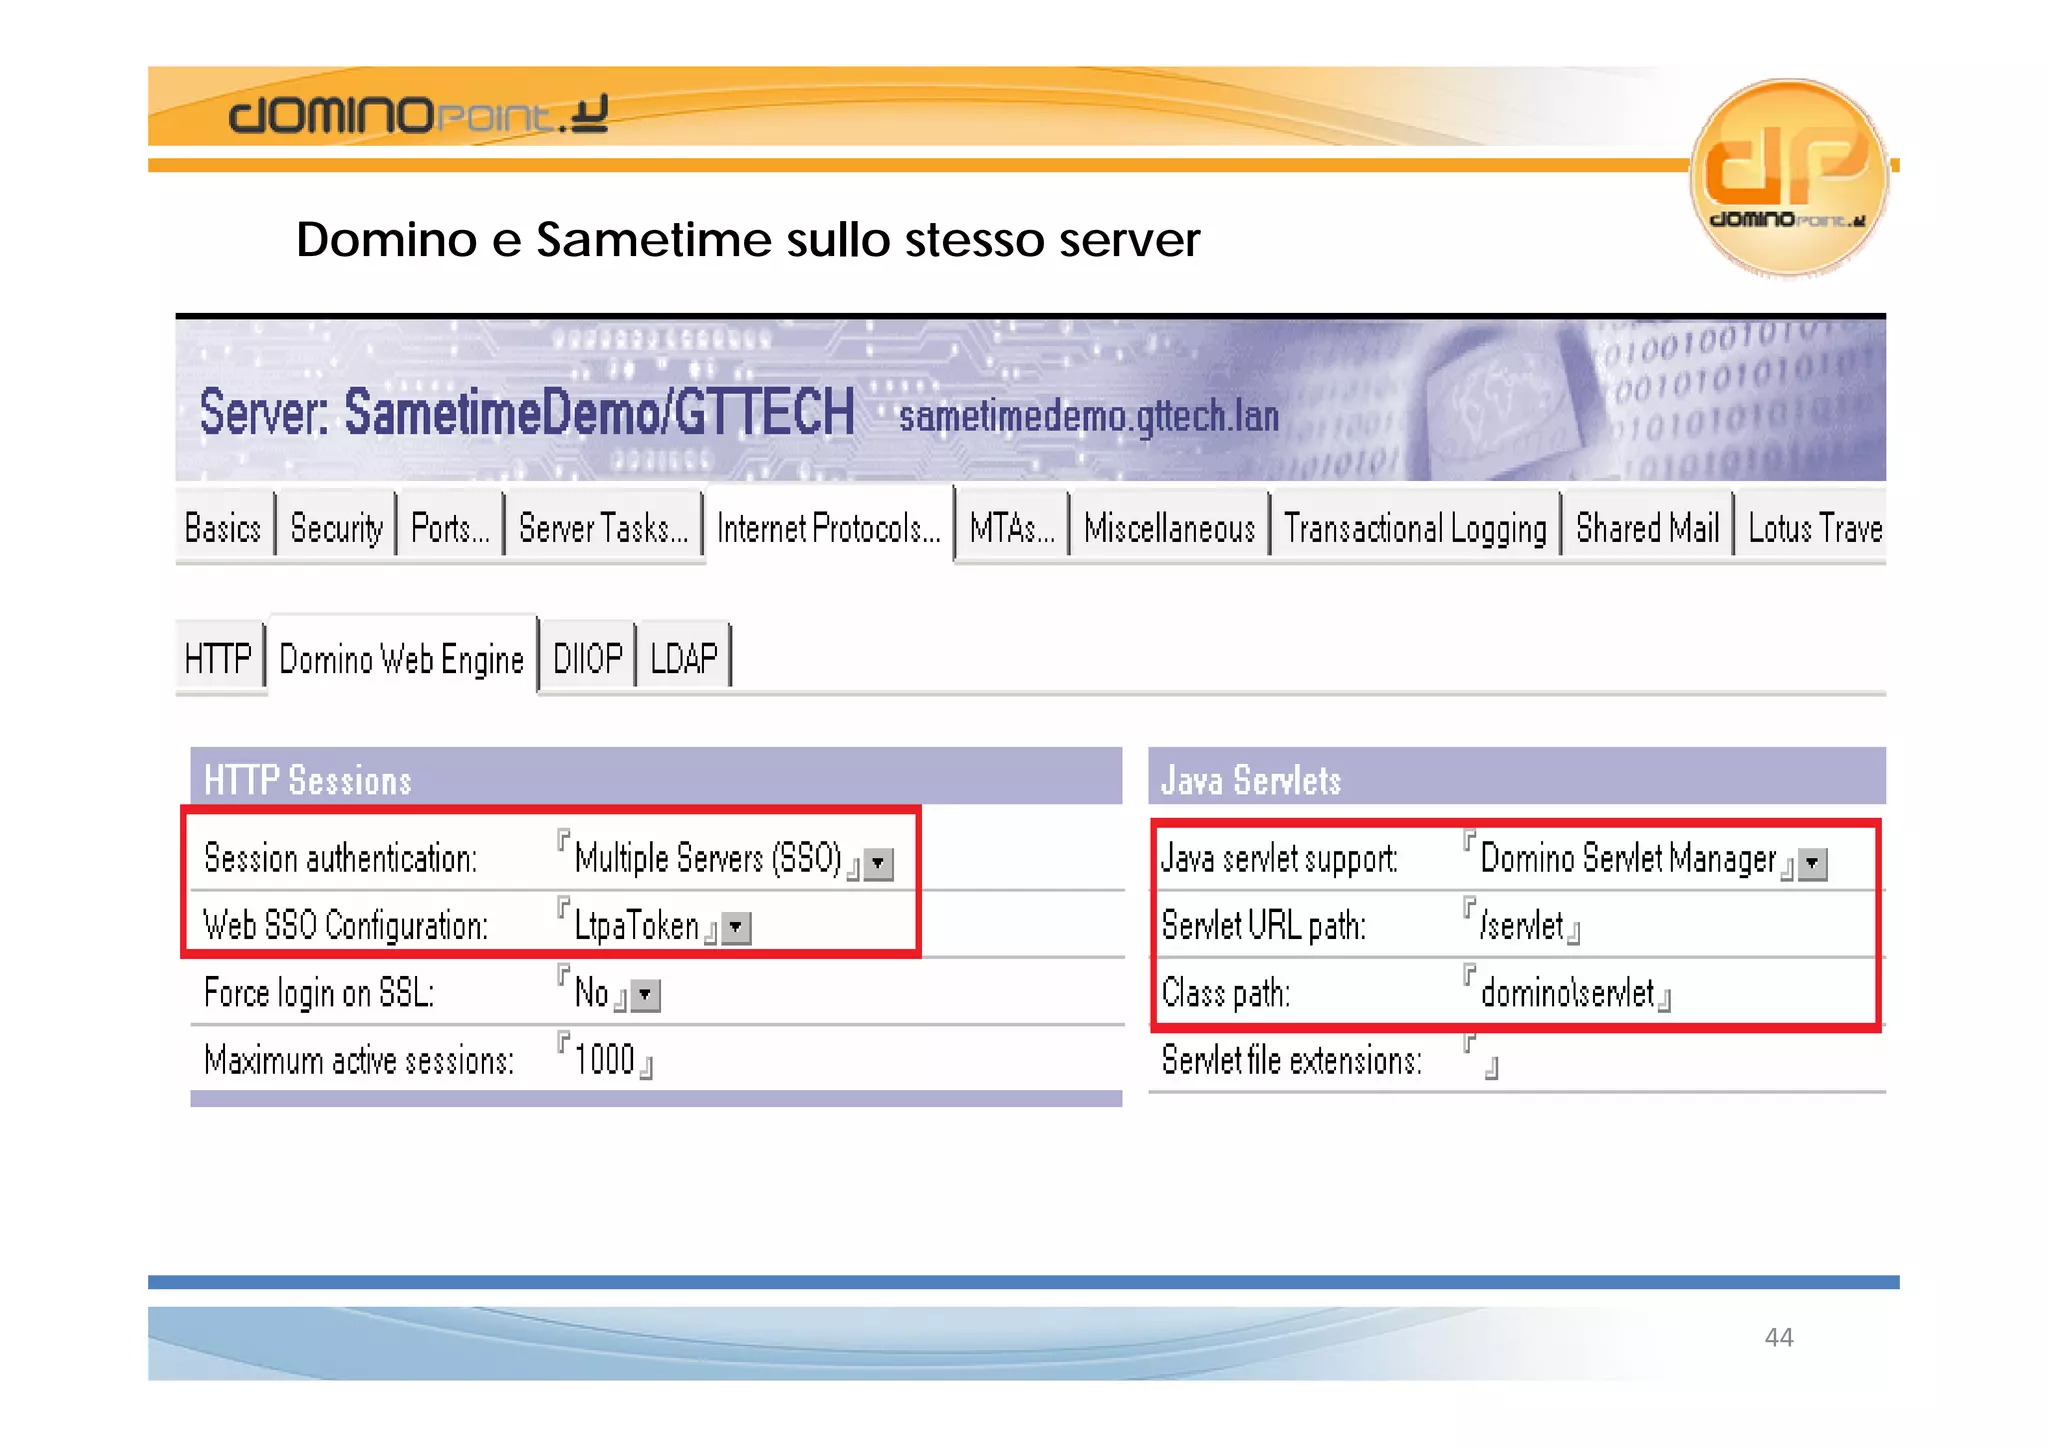The image size is (2048, 1448).
Task: Click the dominopoint banner logo text
Action: coord(417,114)
